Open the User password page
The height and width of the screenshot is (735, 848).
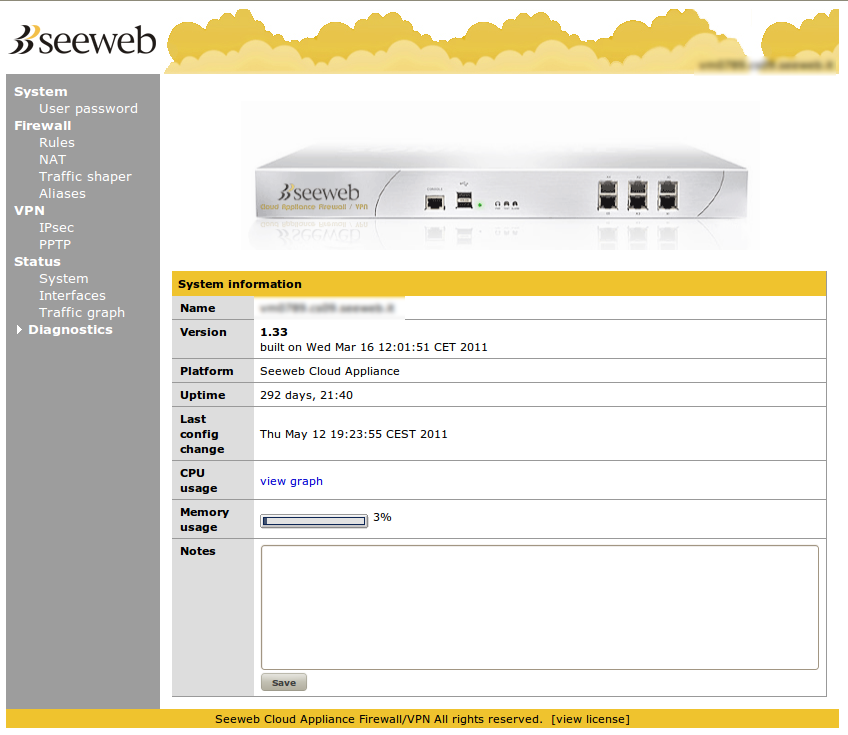coord(88,109)
